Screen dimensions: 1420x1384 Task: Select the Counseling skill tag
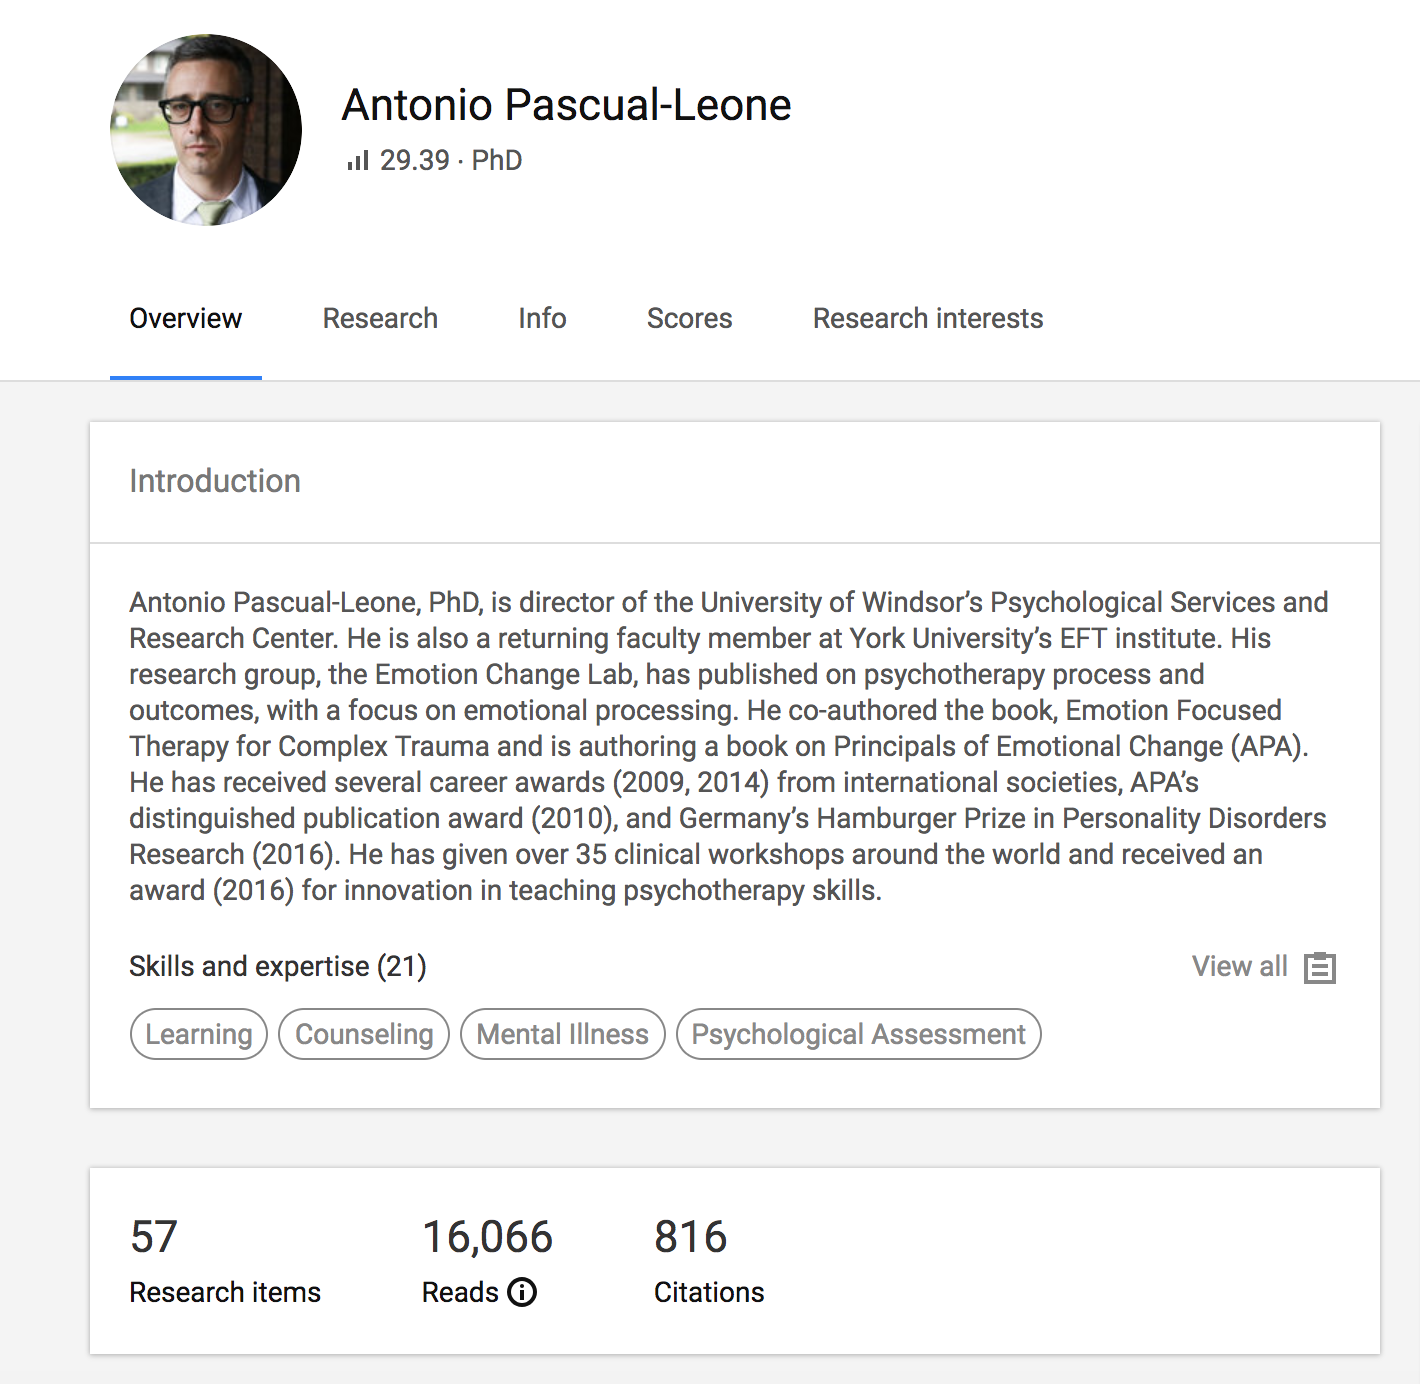point(364,1034)
